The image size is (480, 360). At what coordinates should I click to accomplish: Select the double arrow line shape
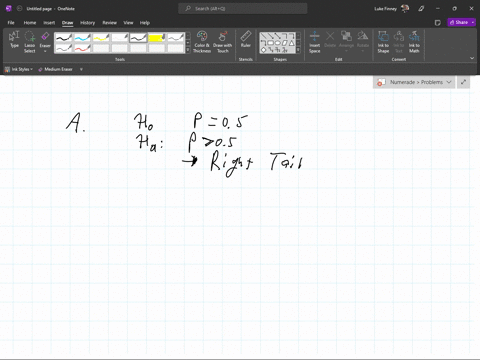[x=278, y=35]
